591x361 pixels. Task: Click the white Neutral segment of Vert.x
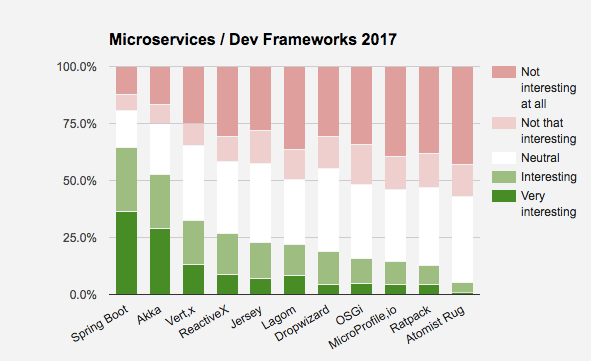click(x=193, y=183)
